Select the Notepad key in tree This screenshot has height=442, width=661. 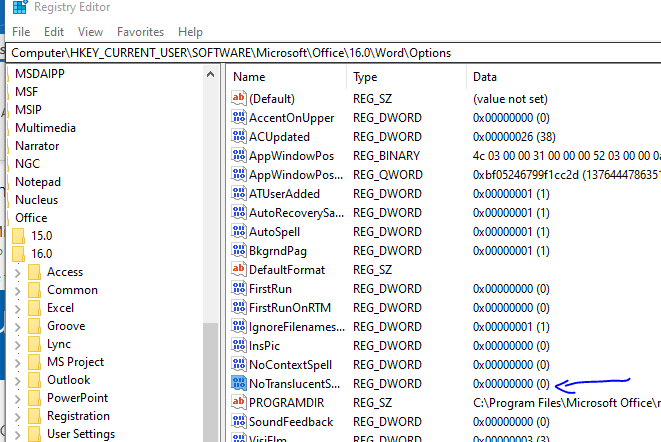38,182
